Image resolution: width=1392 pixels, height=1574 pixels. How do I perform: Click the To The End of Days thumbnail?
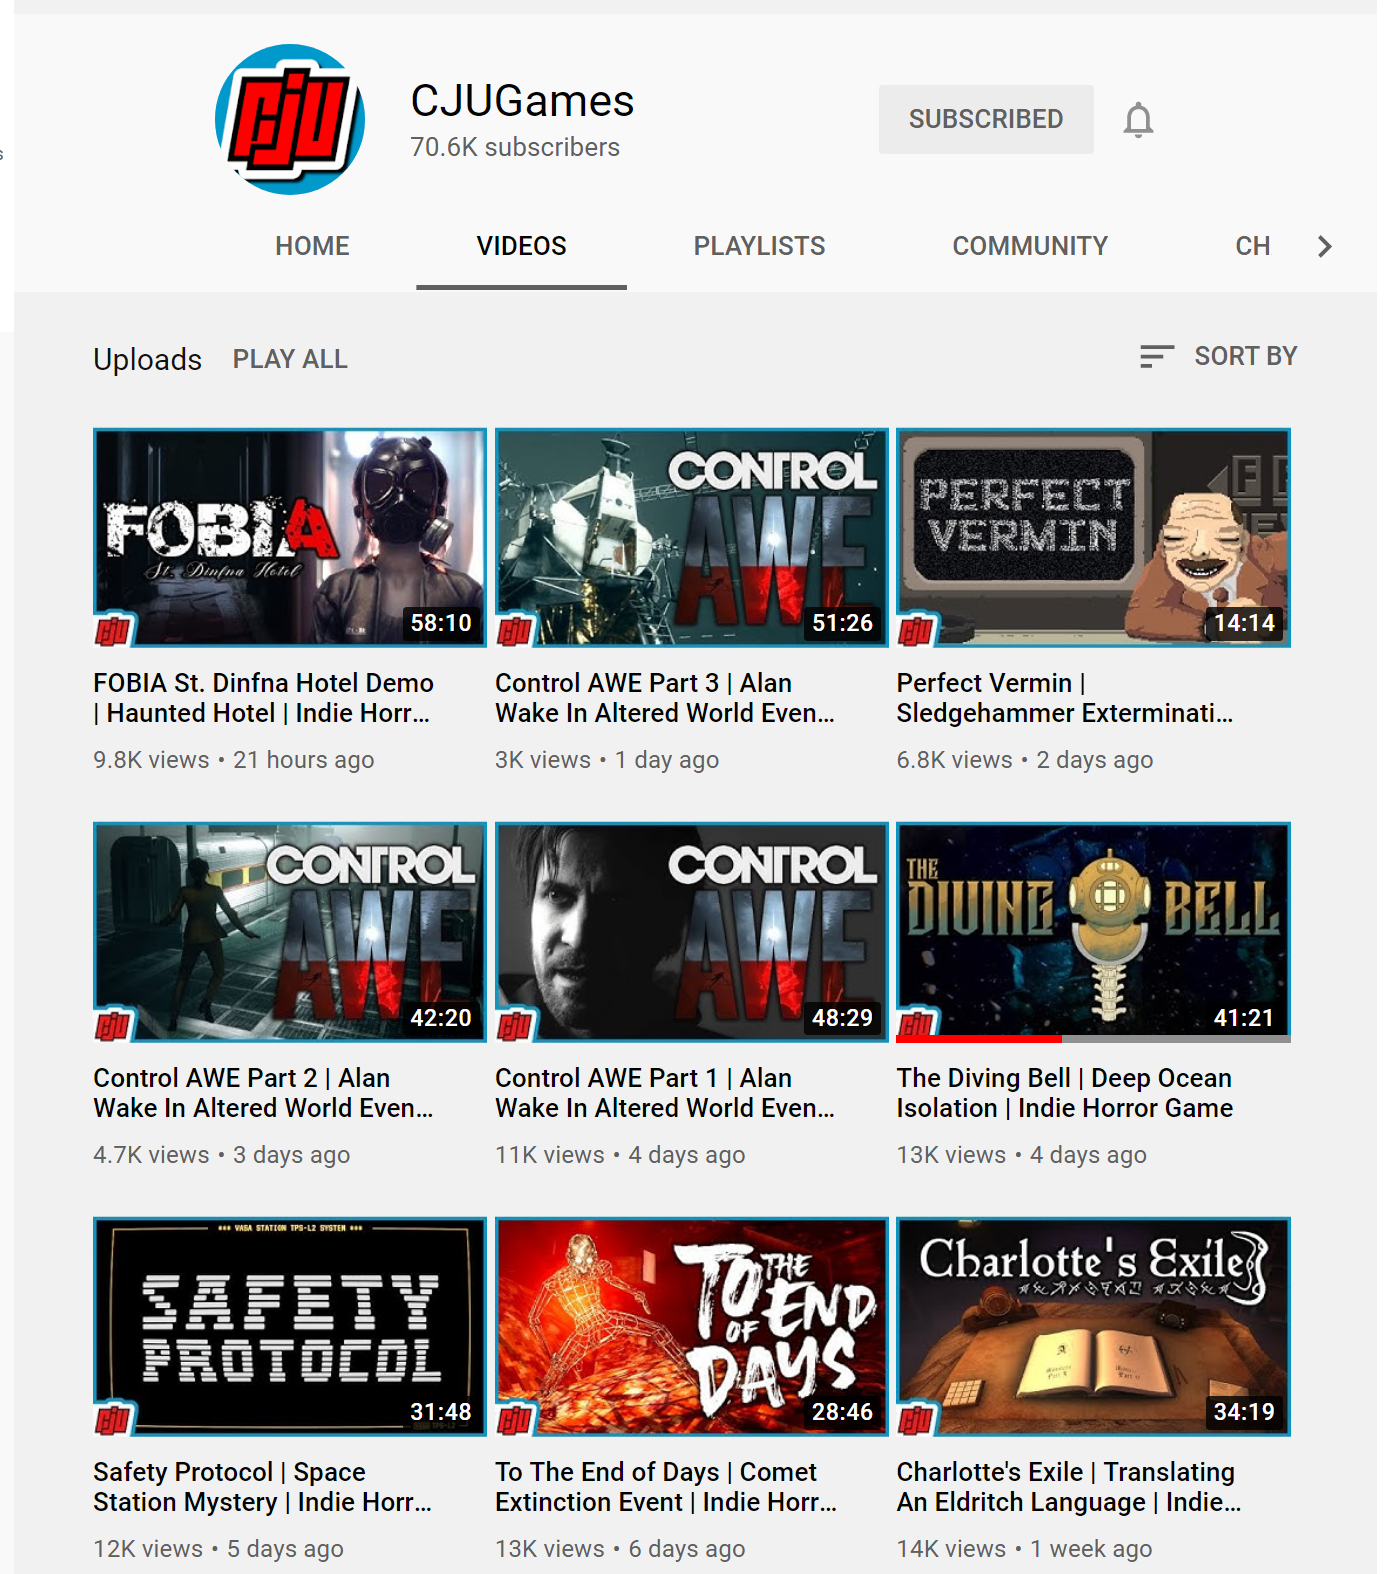[x=691, y=1325]
